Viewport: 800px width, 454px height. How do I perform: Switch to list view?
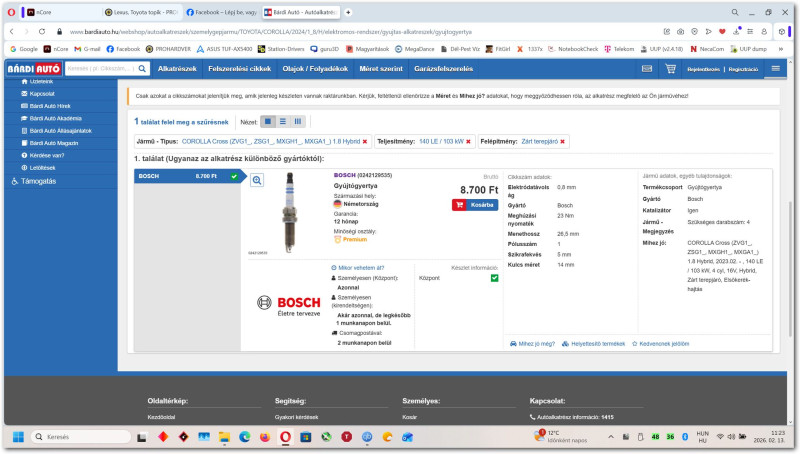click(x=283, y=121)
